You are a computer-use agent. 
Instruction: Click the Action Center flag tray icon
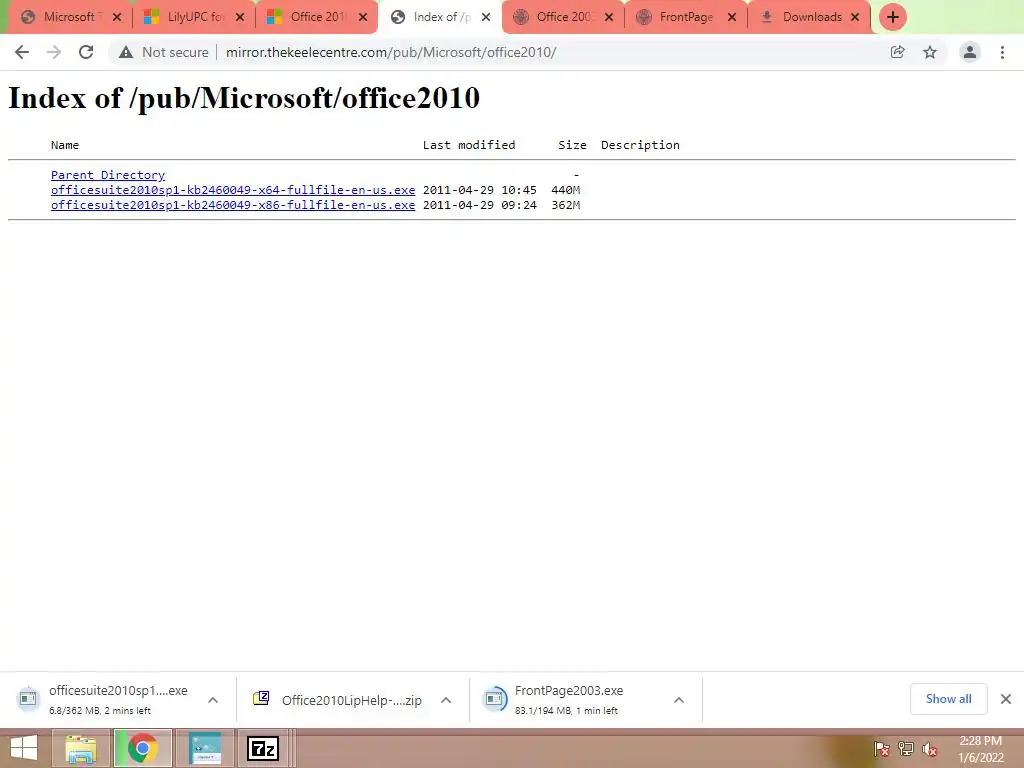[882, 748]
